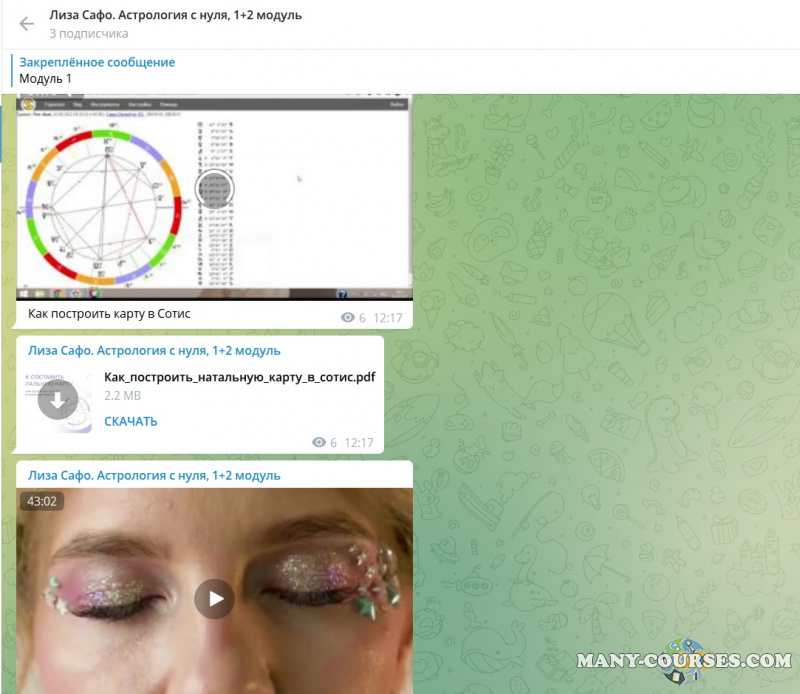
Task: Click the PDF download arrow icon
Action: [x=58, y=401]
